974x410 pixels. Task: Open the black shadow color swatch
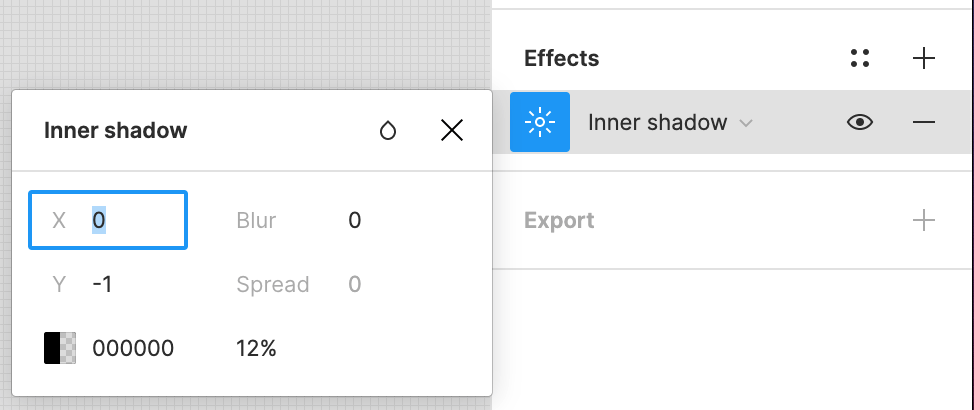click(x=60, y=348)
